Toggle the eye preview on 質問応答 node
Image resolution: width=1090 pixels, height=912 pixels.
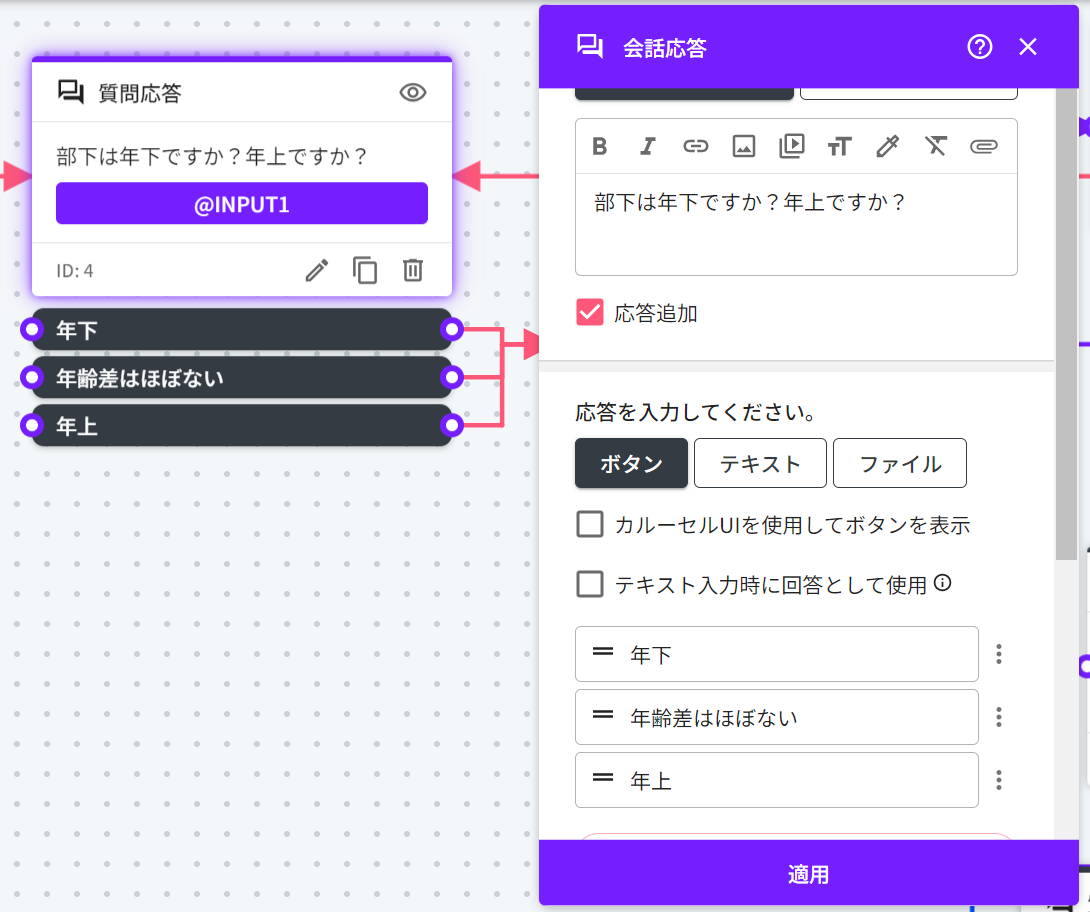click(x=413, y=93)
